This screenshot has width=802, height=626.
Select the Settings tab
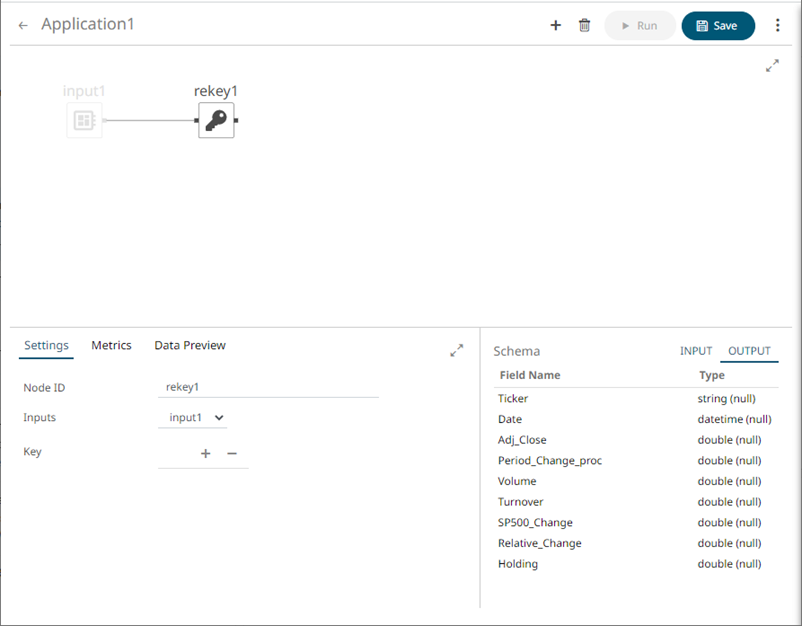click(46, 346)
